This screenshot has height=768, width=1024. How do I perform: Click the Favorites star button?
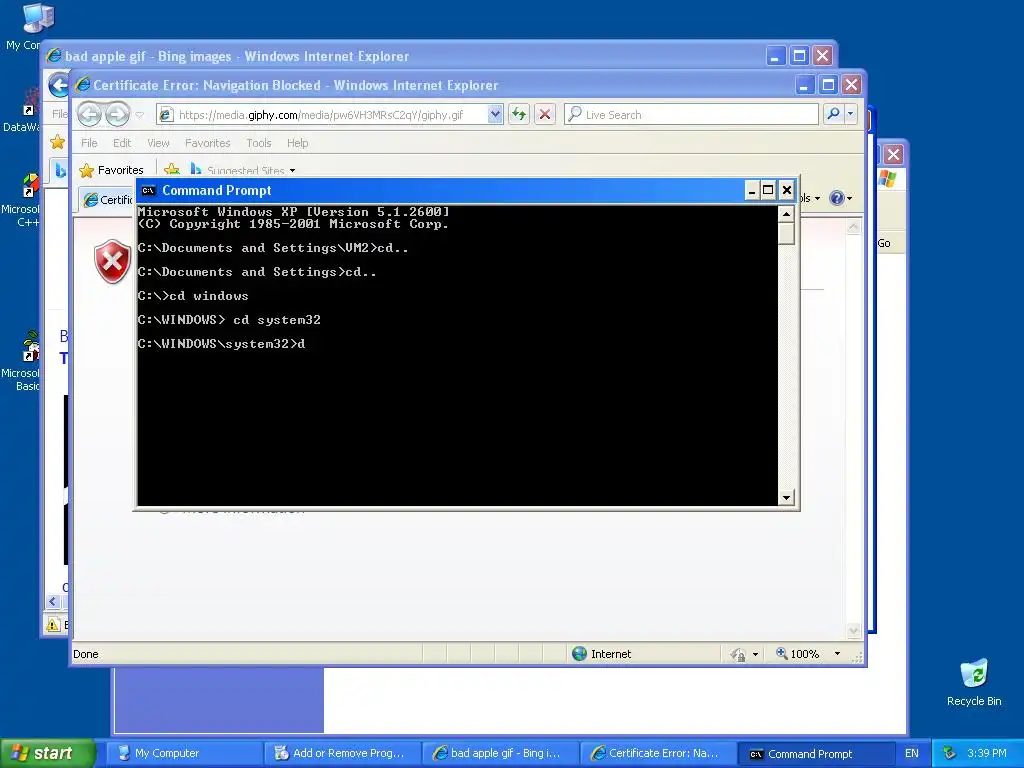pyautogui.click(x=112, y=170)
